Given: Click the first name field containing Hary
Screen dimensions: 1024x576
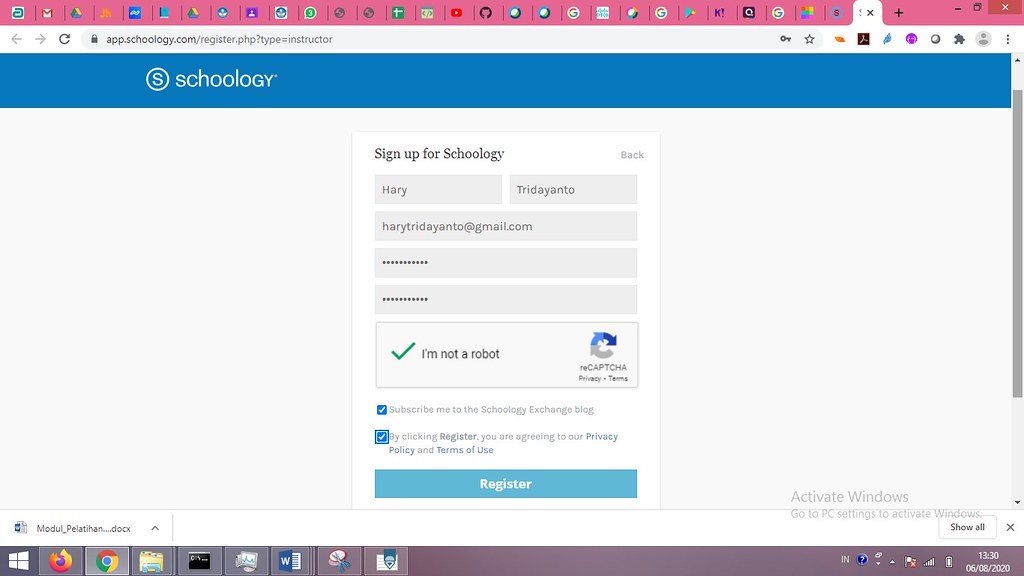Looking at the screenshot, I should 438,189.
